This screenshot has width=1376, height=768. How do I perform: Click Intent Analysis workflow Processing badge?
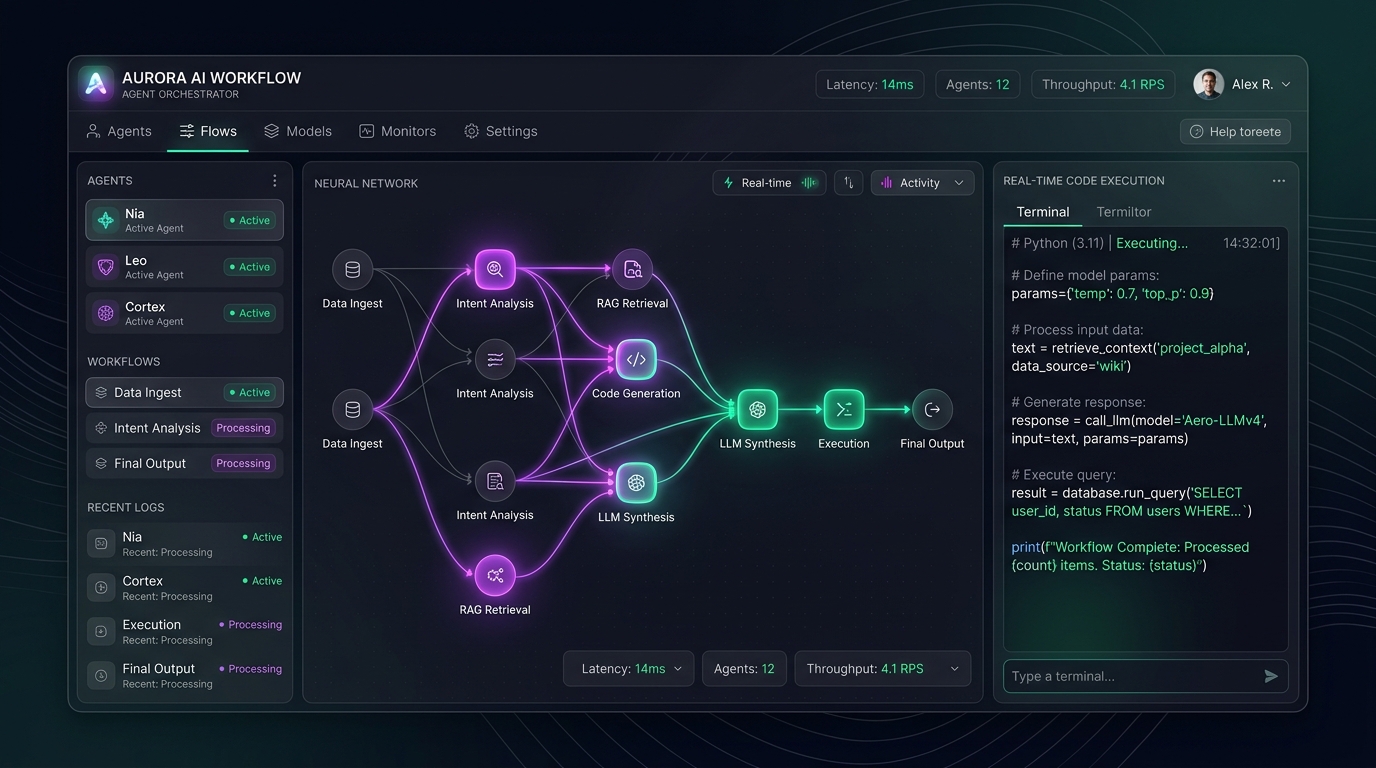pos(243,428)
